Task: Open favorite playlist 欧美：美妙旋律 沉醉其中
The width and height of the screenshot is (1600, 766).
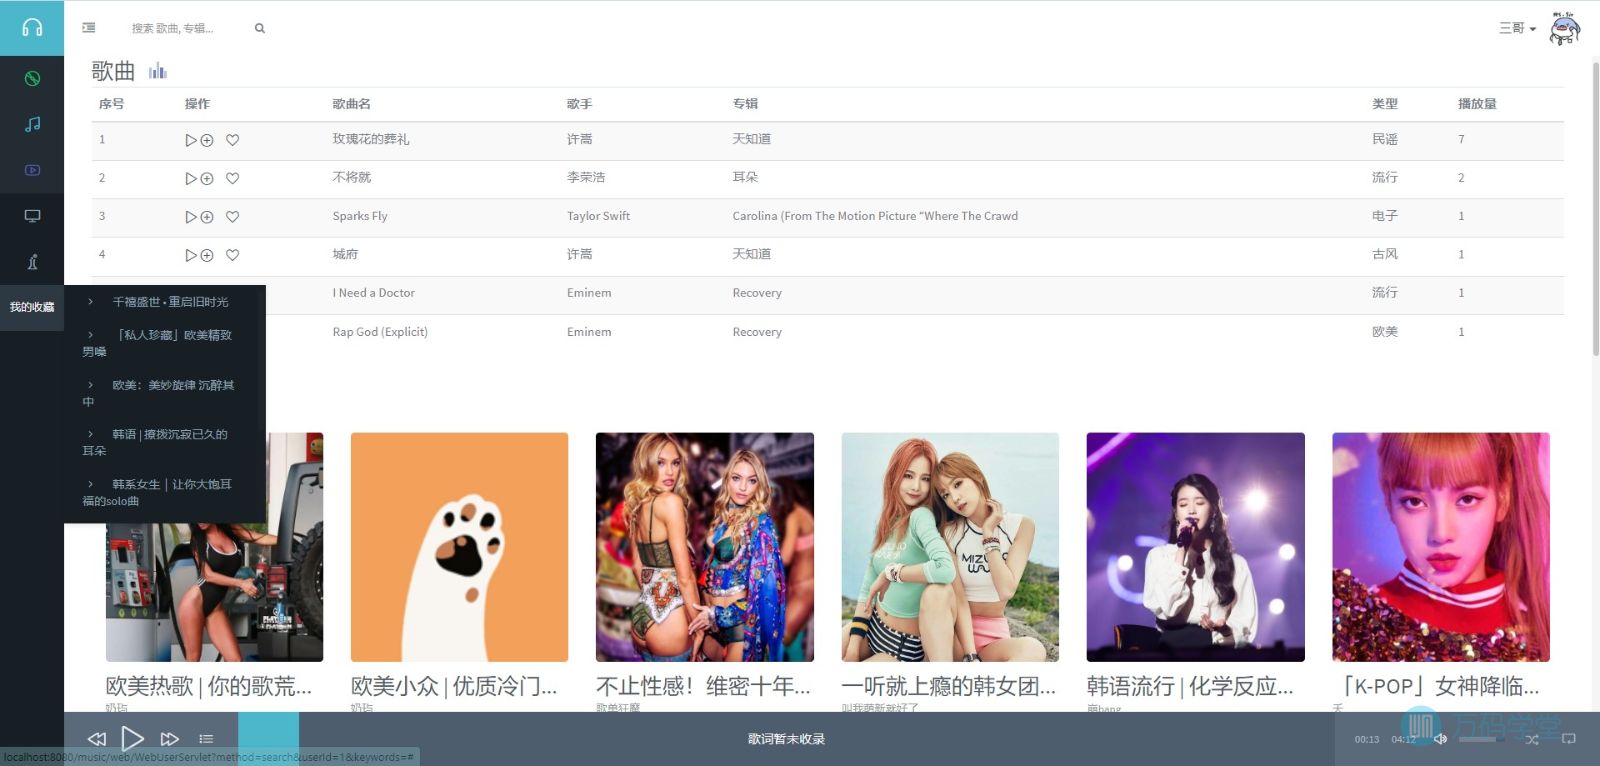Action: pyautogui.click(x=158, y=393)
